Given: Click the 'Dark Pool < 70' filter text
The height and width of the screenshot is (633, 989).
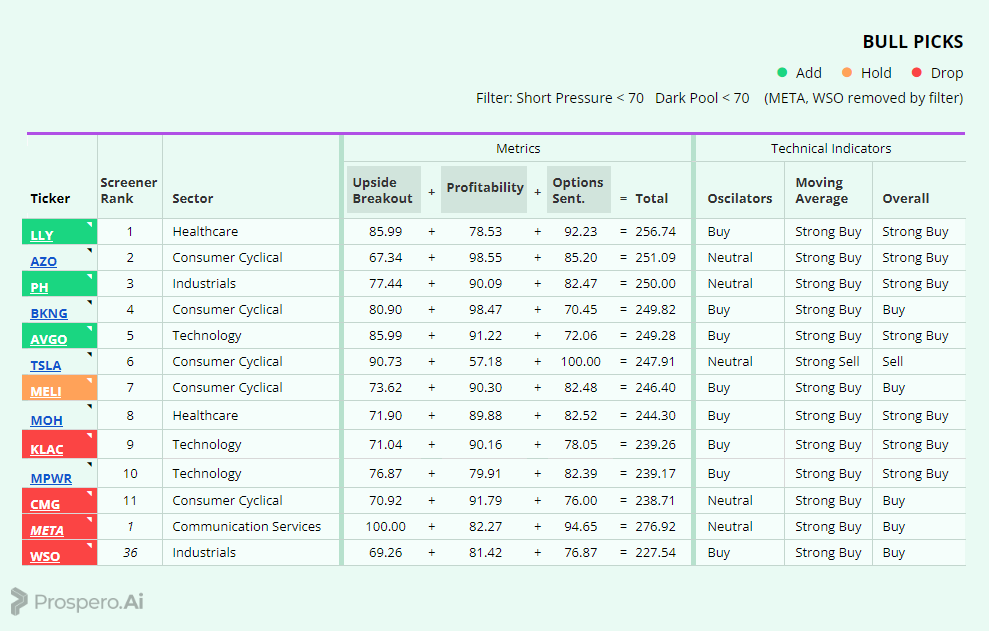Looking at the screenshot, I should [702, 98].
